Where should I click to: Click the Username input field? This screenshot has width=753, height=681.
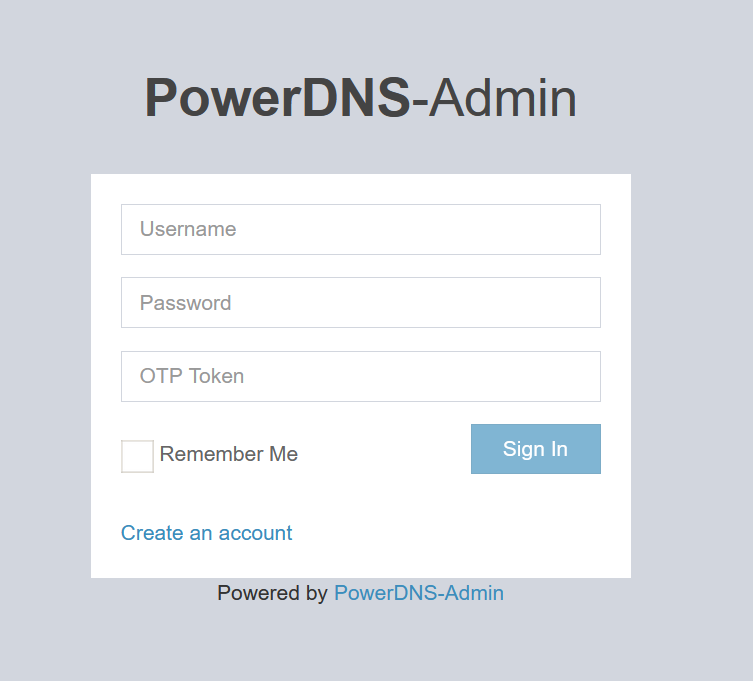point(361,230)
